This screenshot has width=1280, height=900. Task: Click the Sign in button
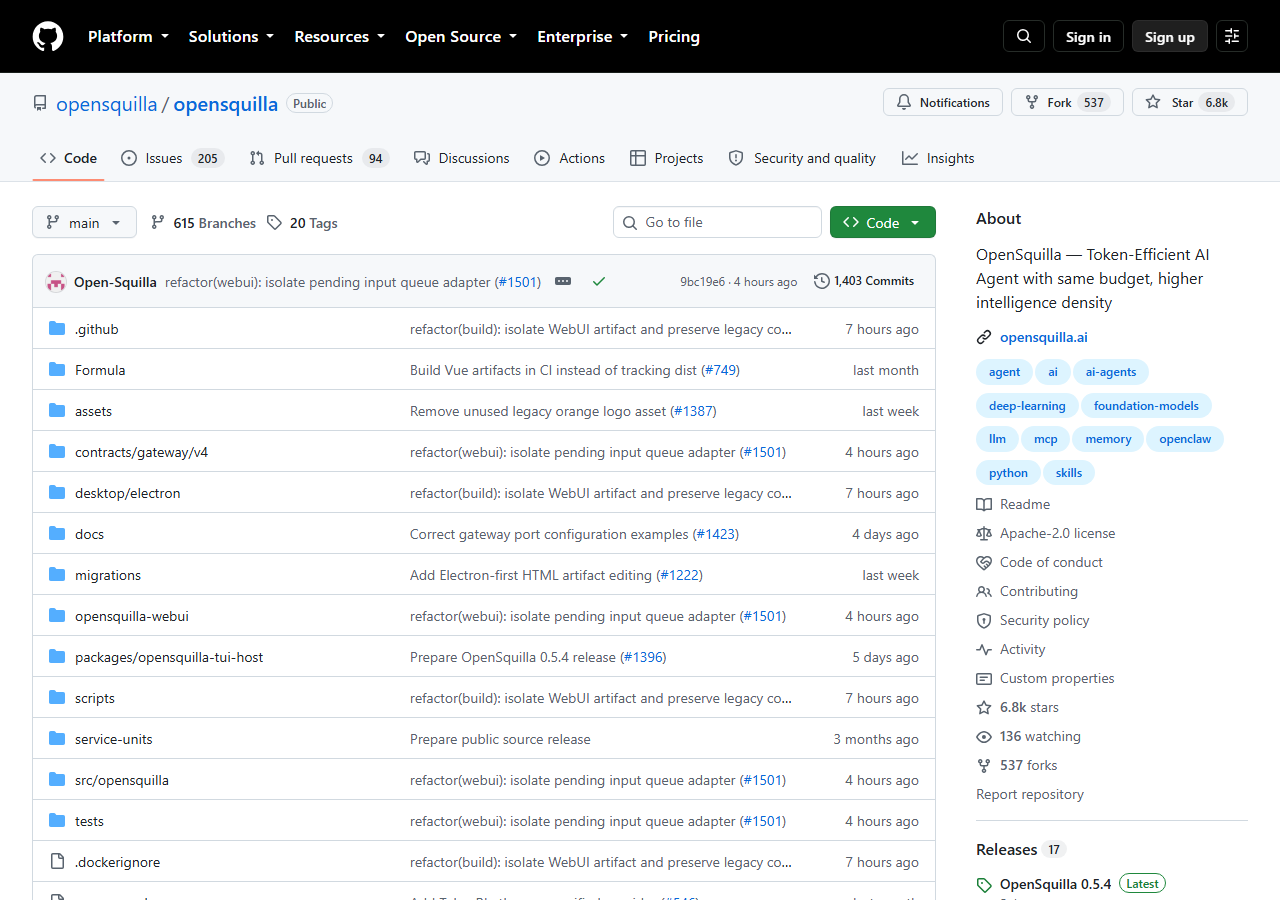pyautogui.click(x=1088, y=36)
